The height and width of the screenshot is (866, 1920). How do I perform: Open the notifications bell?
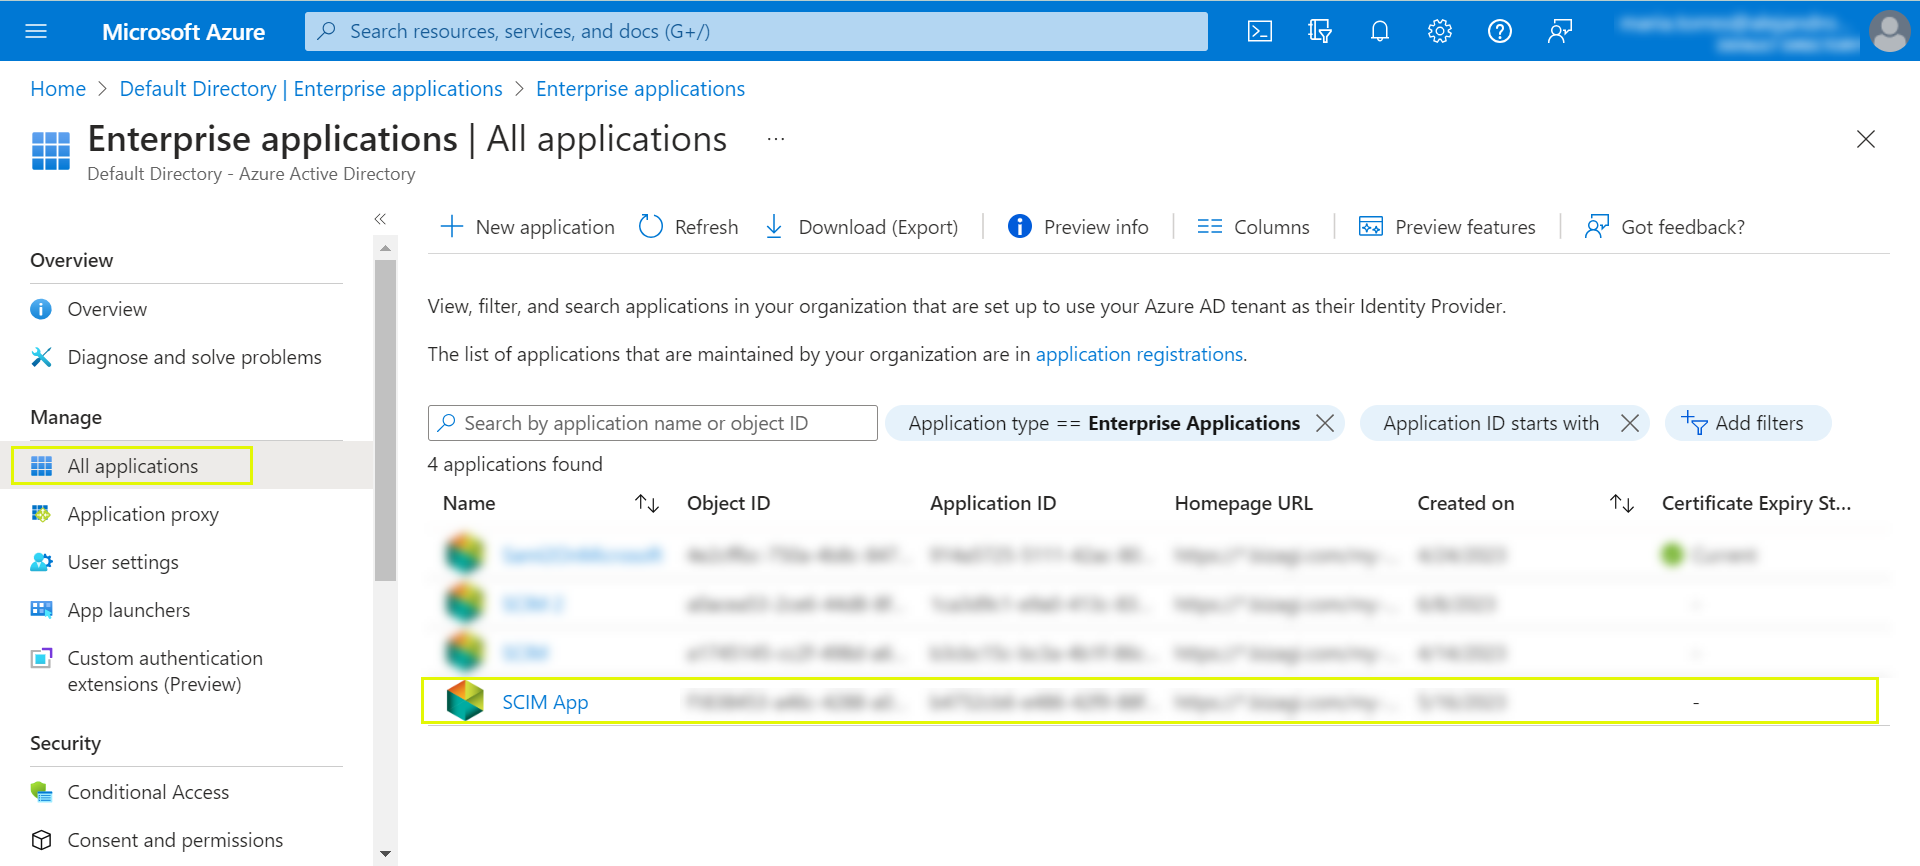click(x=1380, y=31)
